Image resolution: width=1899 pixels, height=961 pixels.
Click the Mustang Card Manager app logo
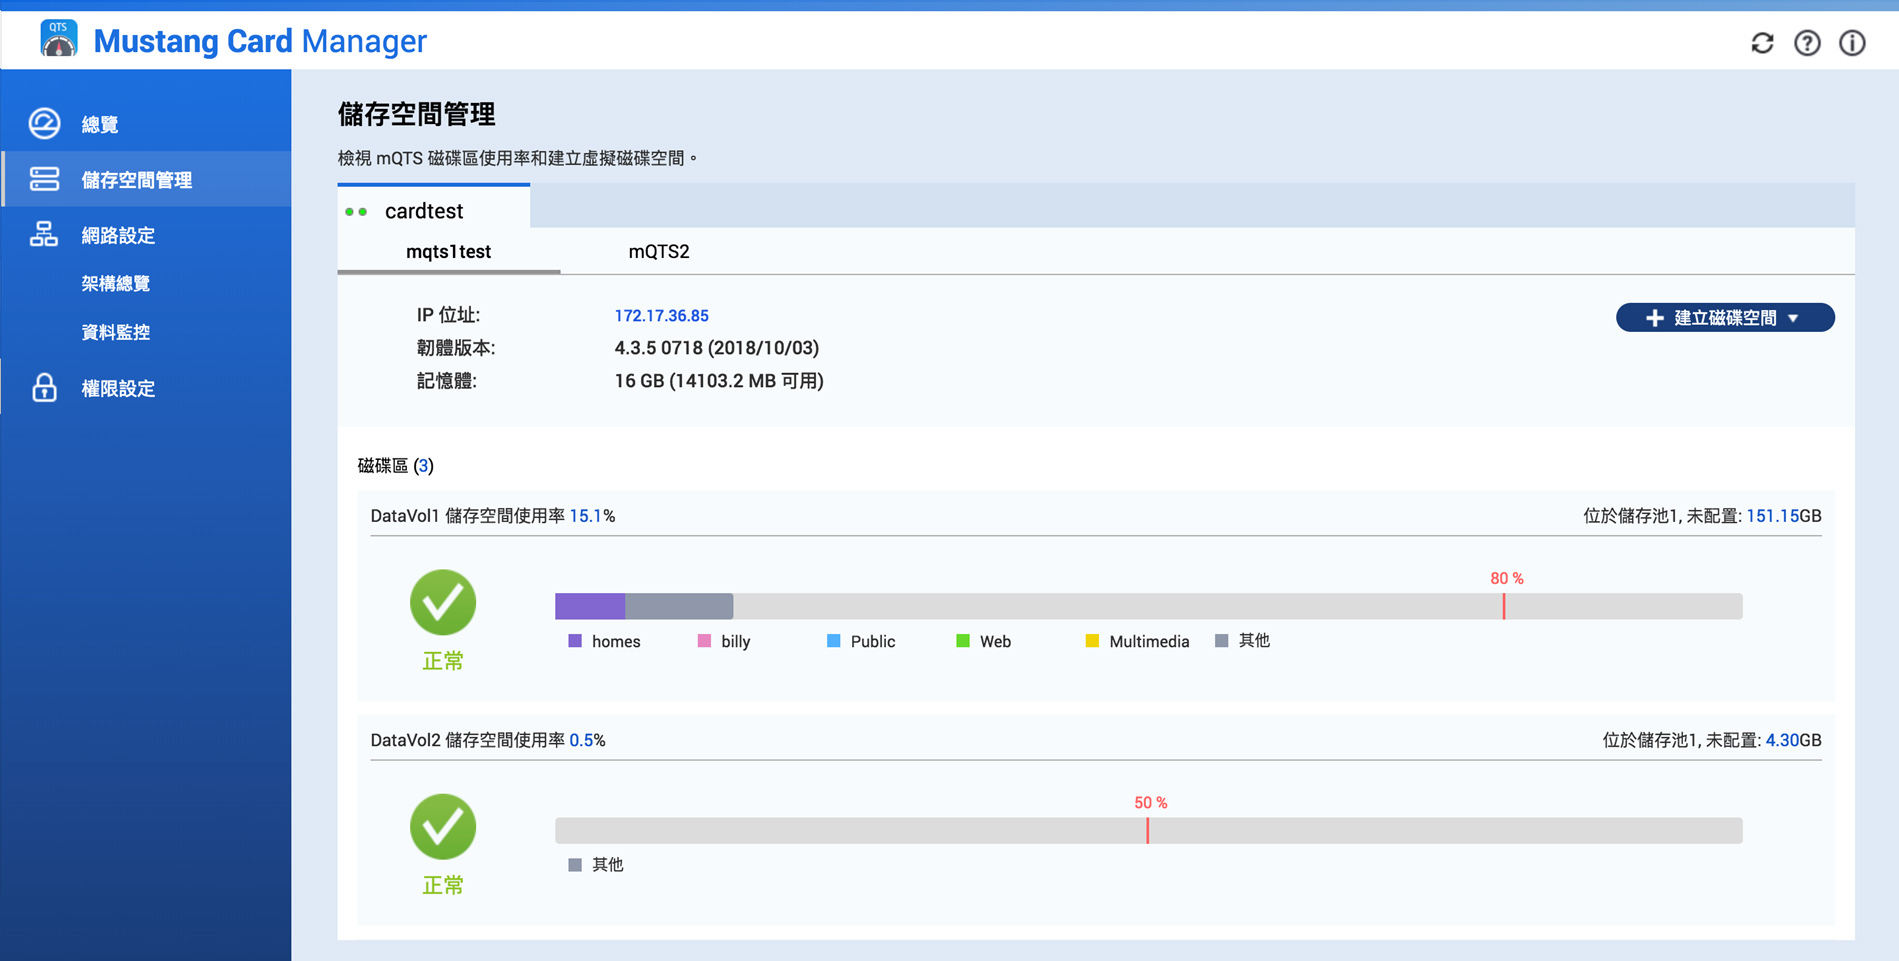click(58, 40)
